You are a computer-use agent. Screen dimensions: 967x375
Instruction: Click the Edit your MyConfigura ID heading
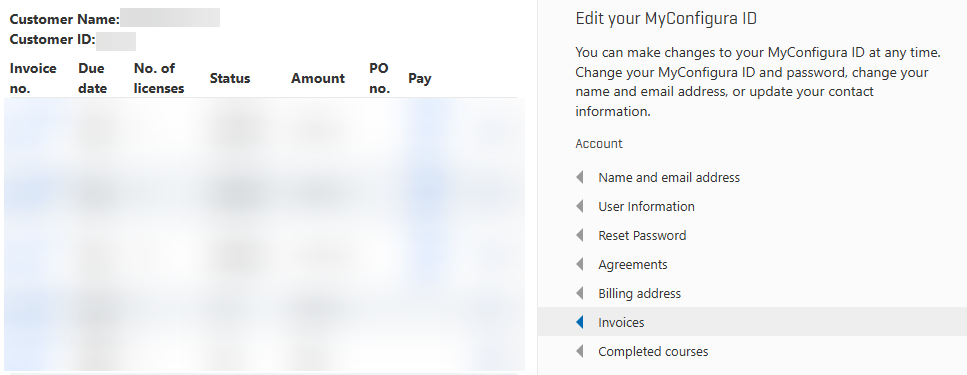[x=666, y=19]
